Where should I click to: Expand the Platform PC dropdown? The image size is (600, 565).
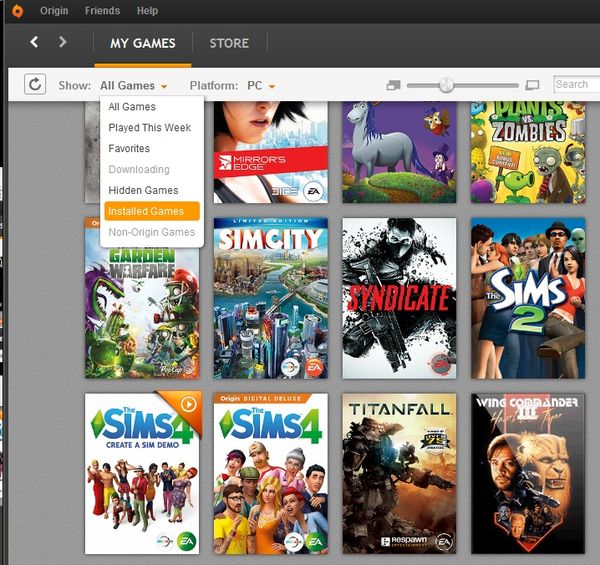[x=261, y=86]
